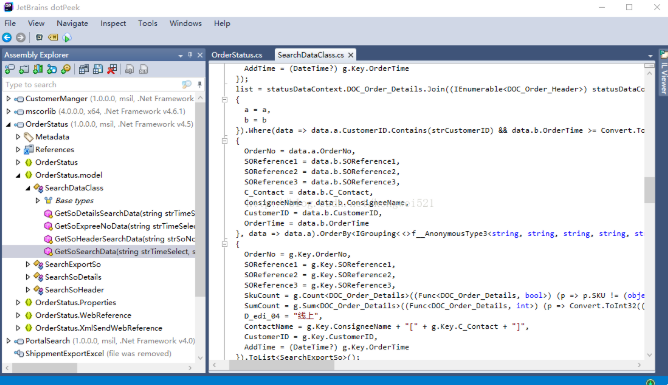
Task: Open the Help menu
Action: coord(222,23)
